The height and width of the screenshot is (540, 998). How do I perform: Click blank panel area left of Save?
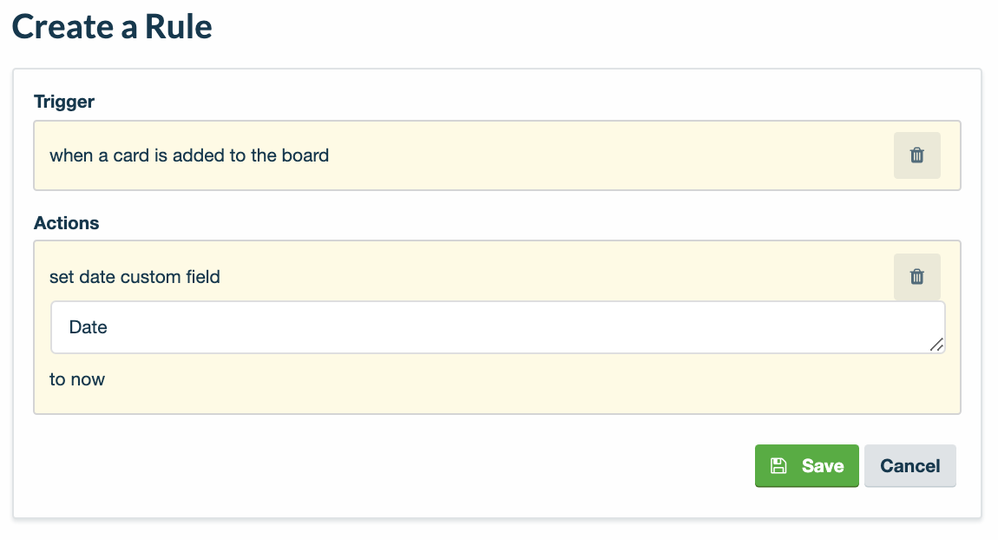point(400,466)
